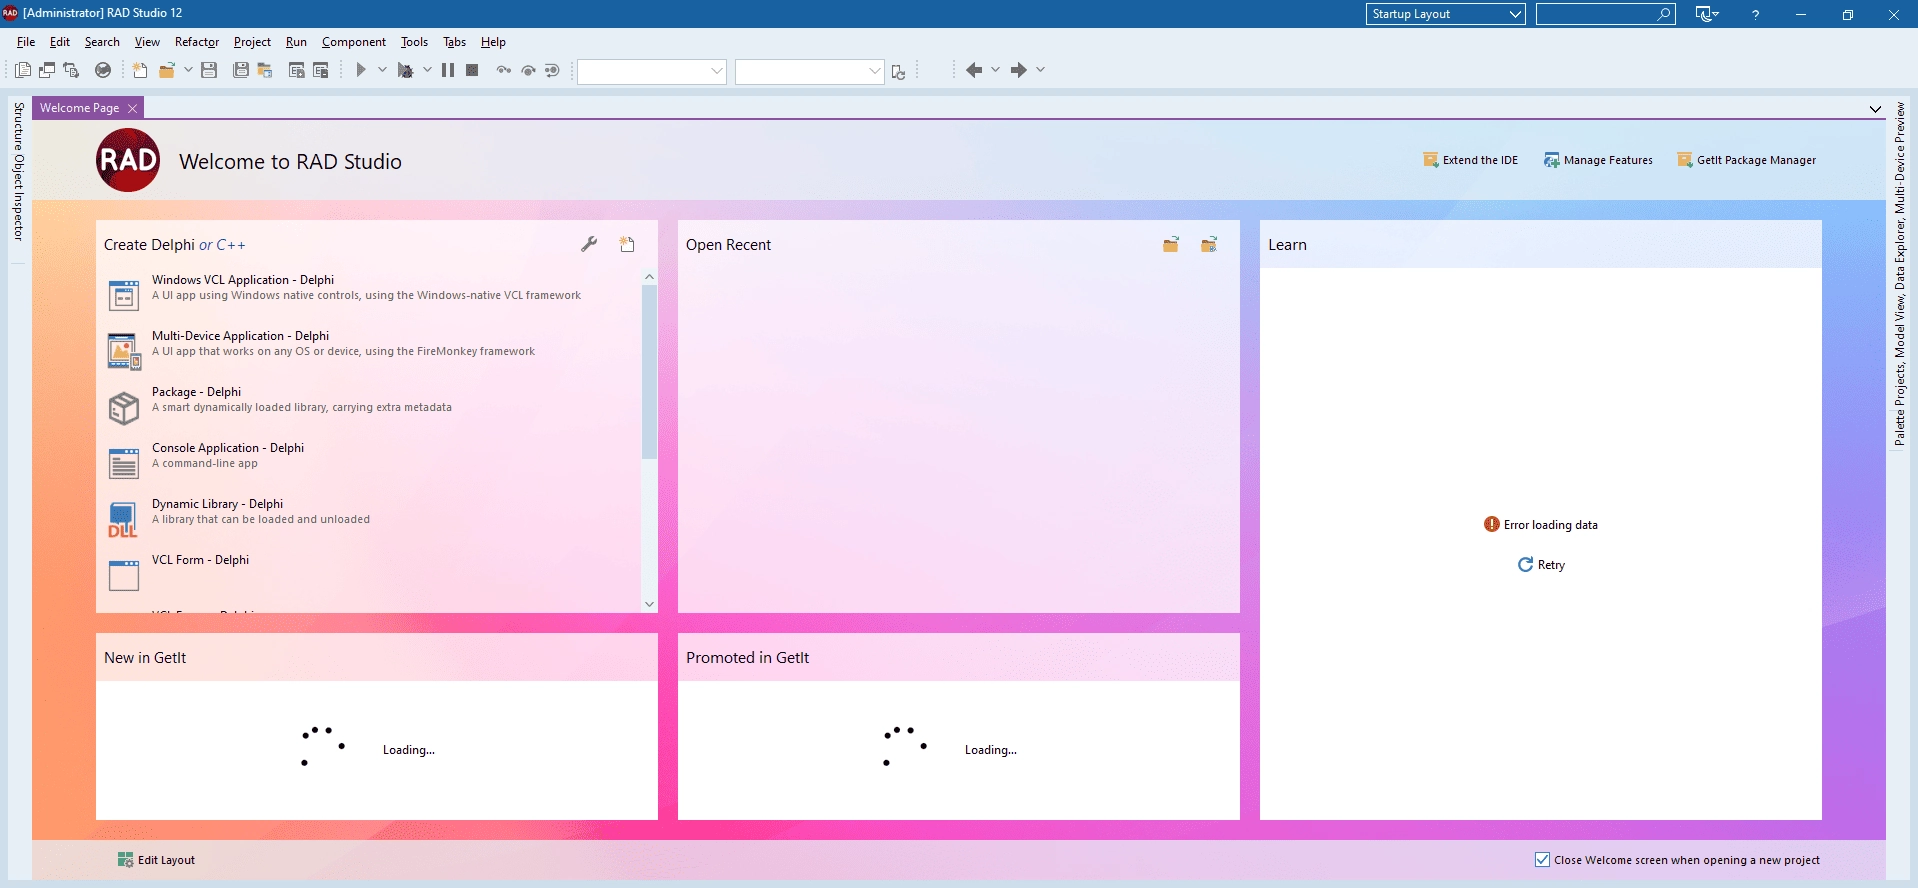The image size is (1918, 888).
Task: Click Add File to Project icon
Action: pos(297,70)
